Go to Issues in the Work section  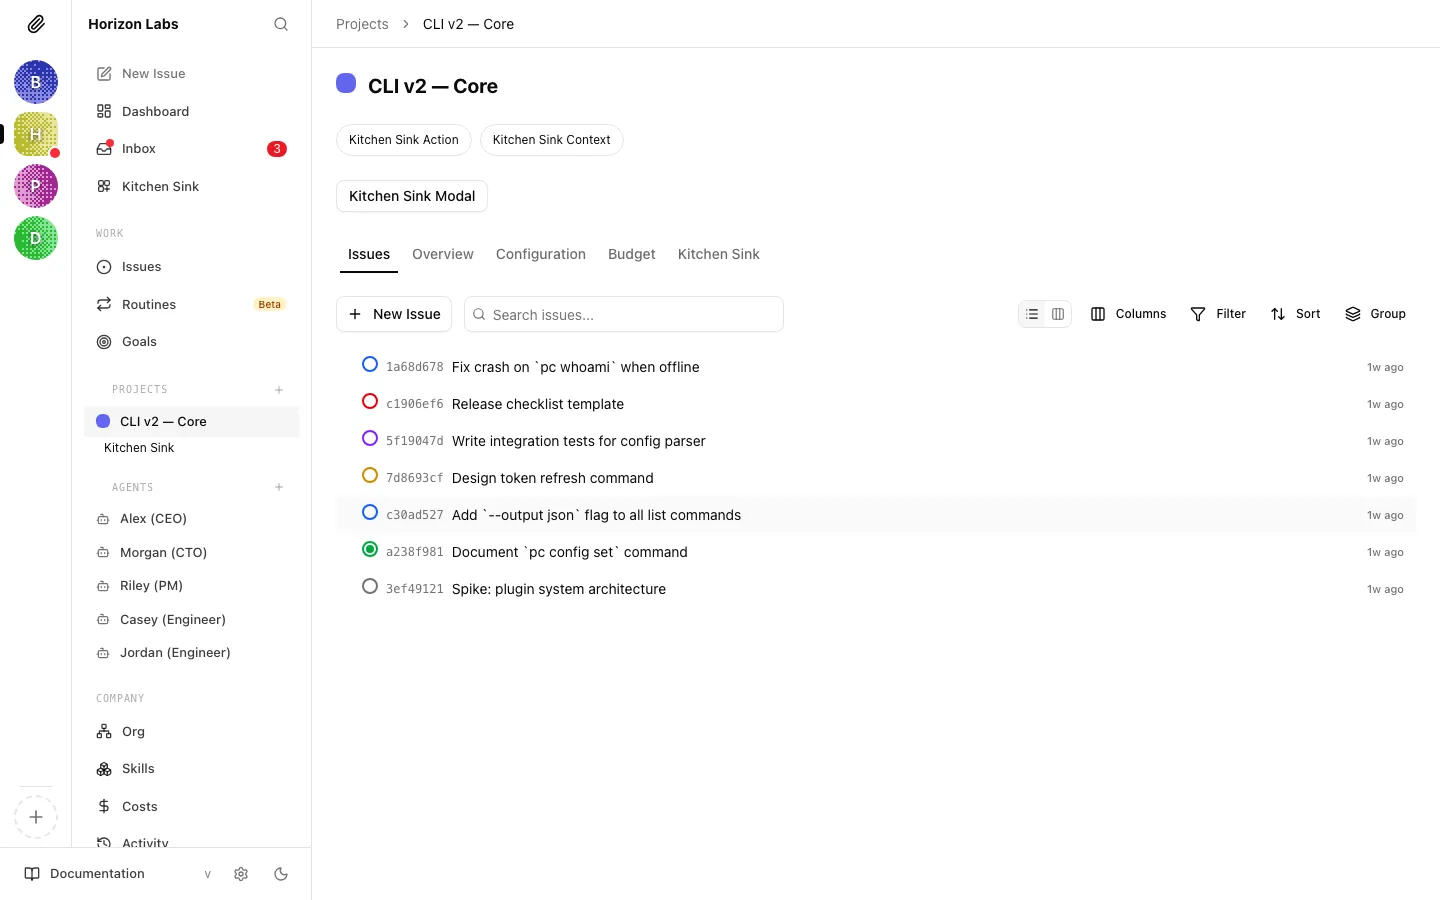(x=191, y=267)
